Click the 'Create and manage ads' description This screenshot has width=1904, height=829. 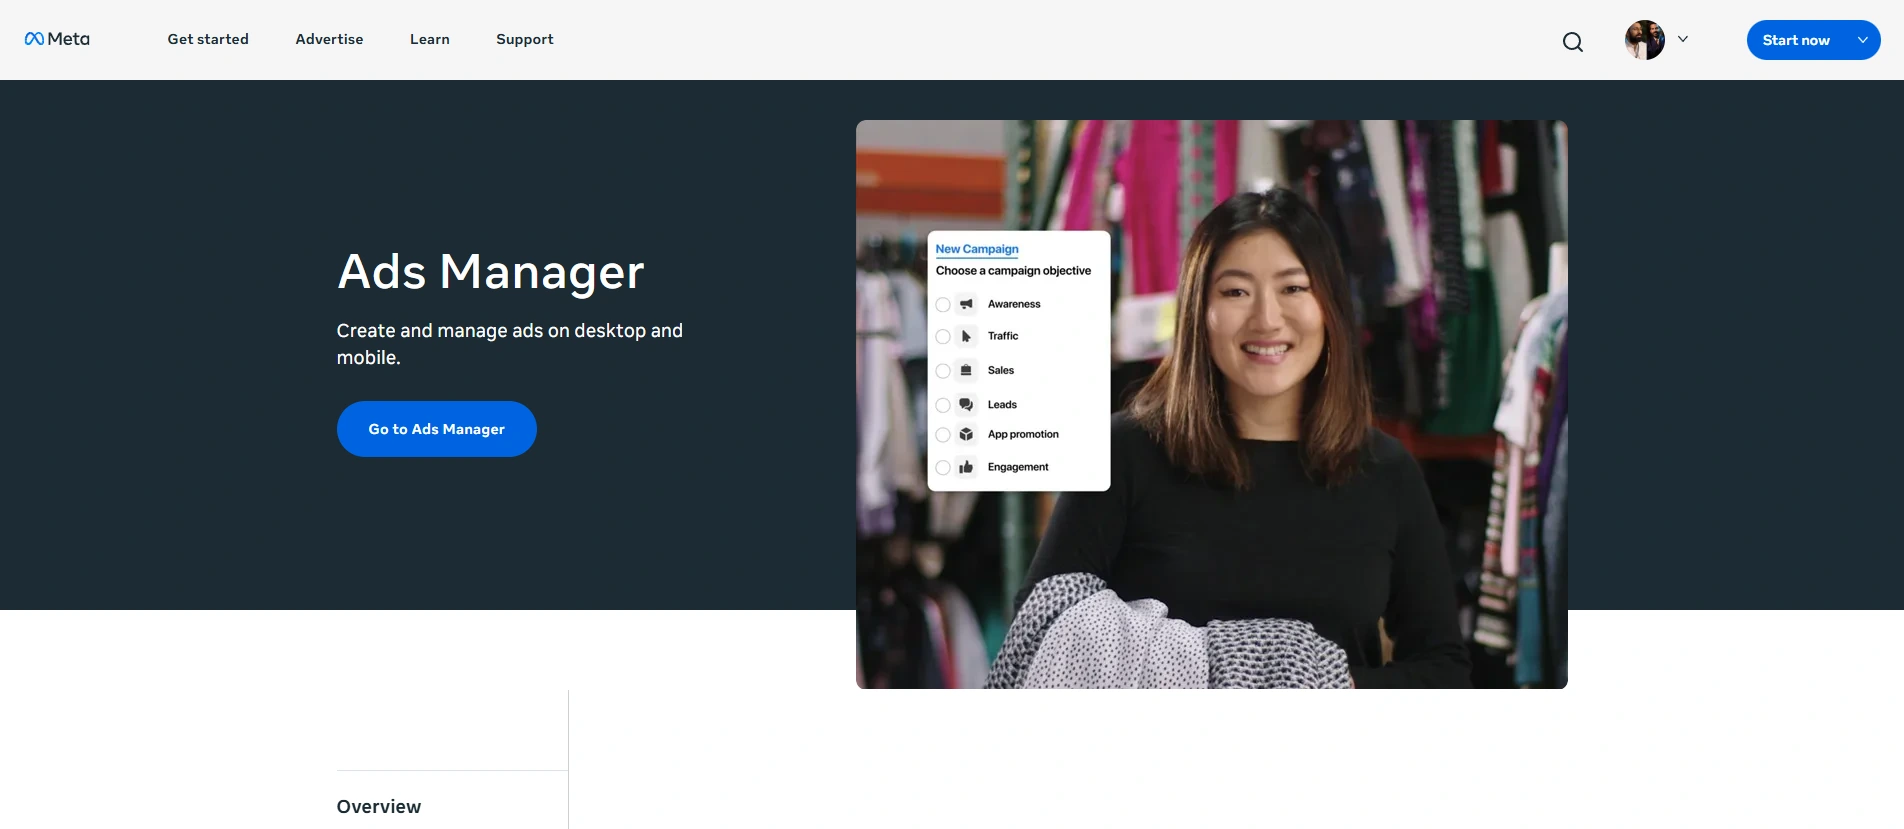coord(510,344)
